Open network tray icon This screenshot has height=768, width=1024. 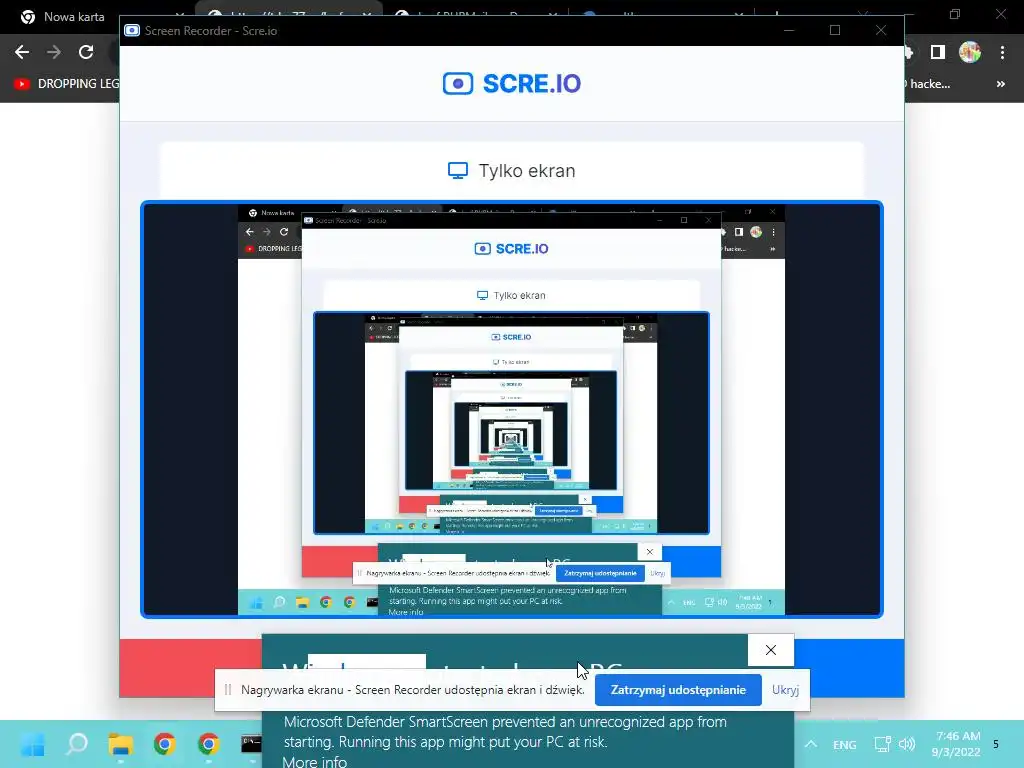(882, 744)
